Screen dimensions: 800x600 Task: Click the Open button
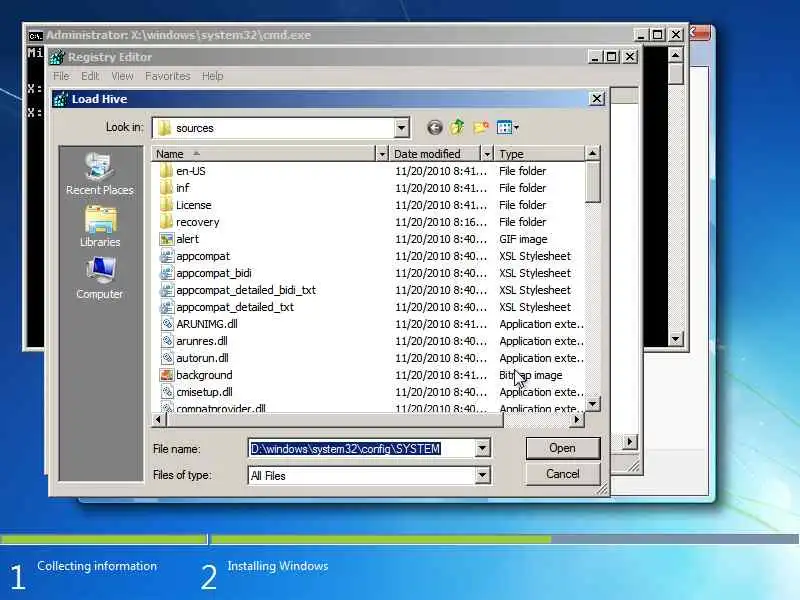563,448
